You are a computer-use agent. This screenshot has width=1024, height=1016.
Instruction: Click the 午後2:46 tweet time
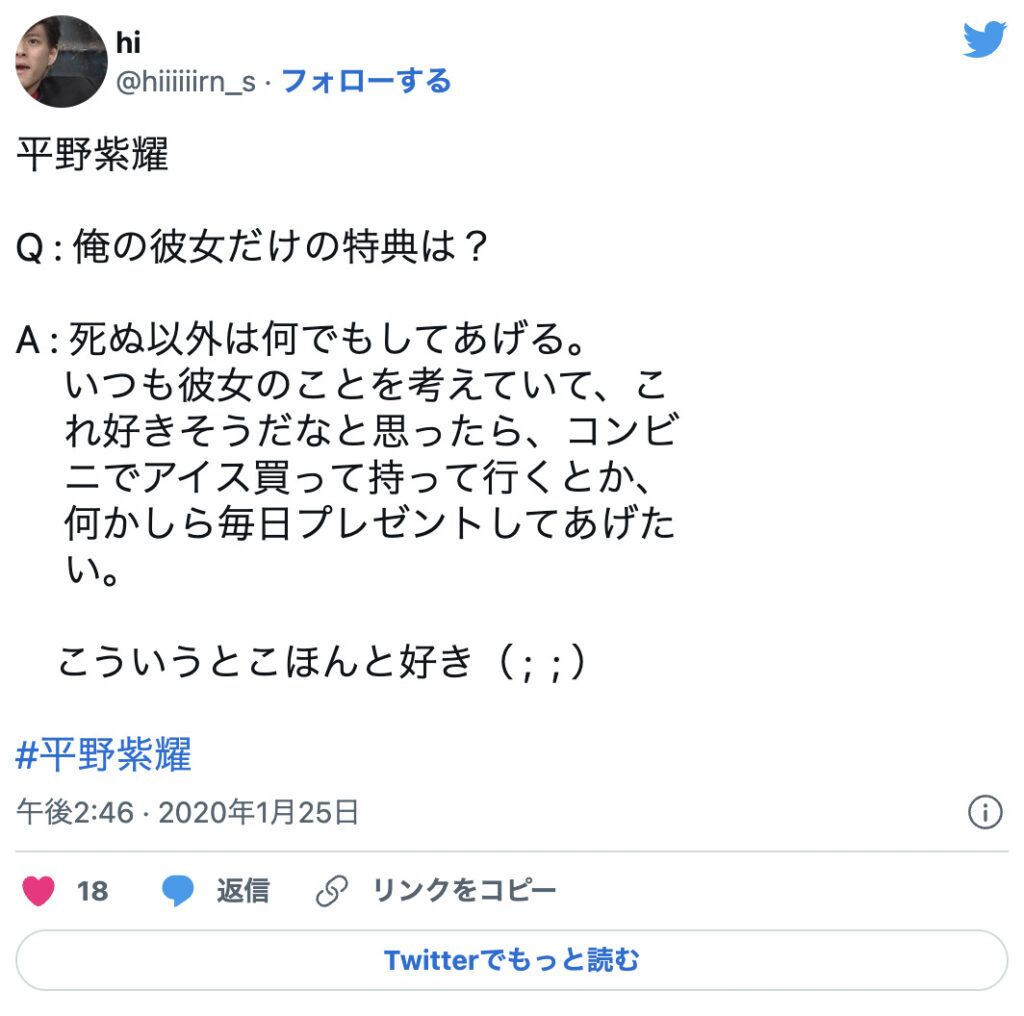click(x=74, y=812)
